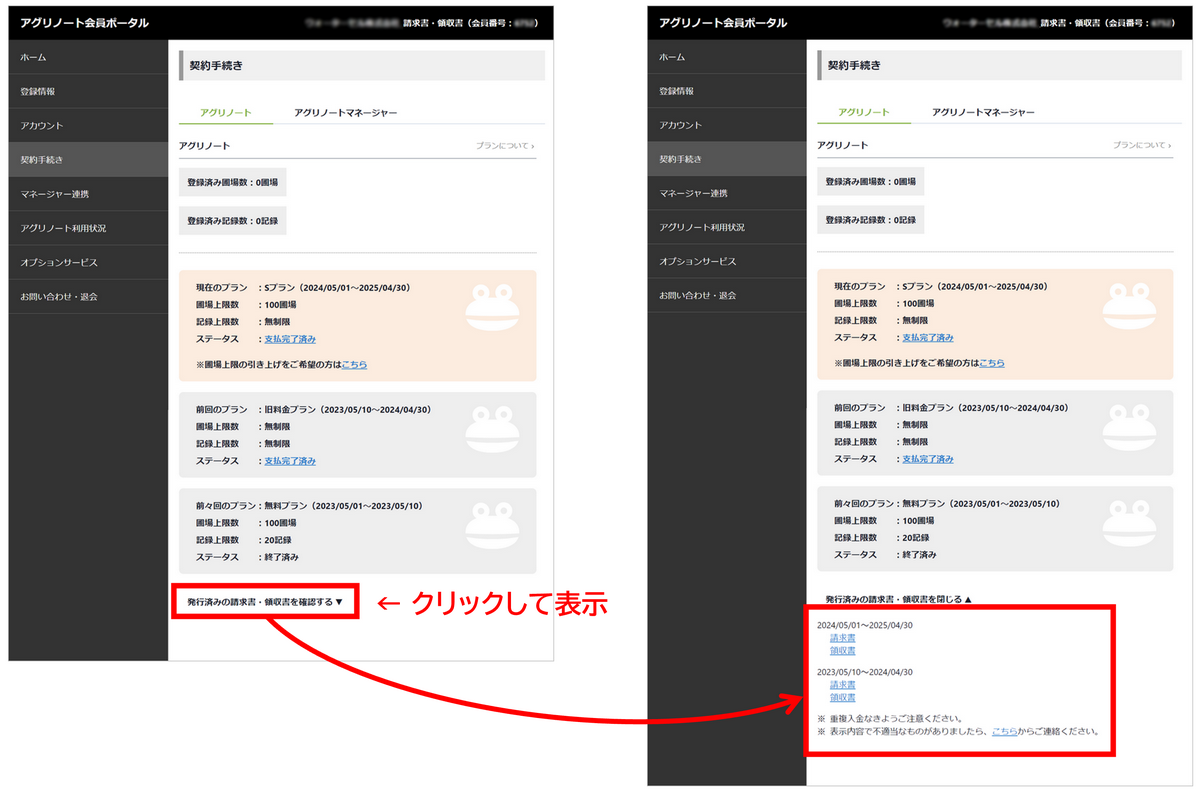1200x791 pixels.
Task: Open マネージャー連携 in the left screenshot sidebar
Action: point(88,193)
